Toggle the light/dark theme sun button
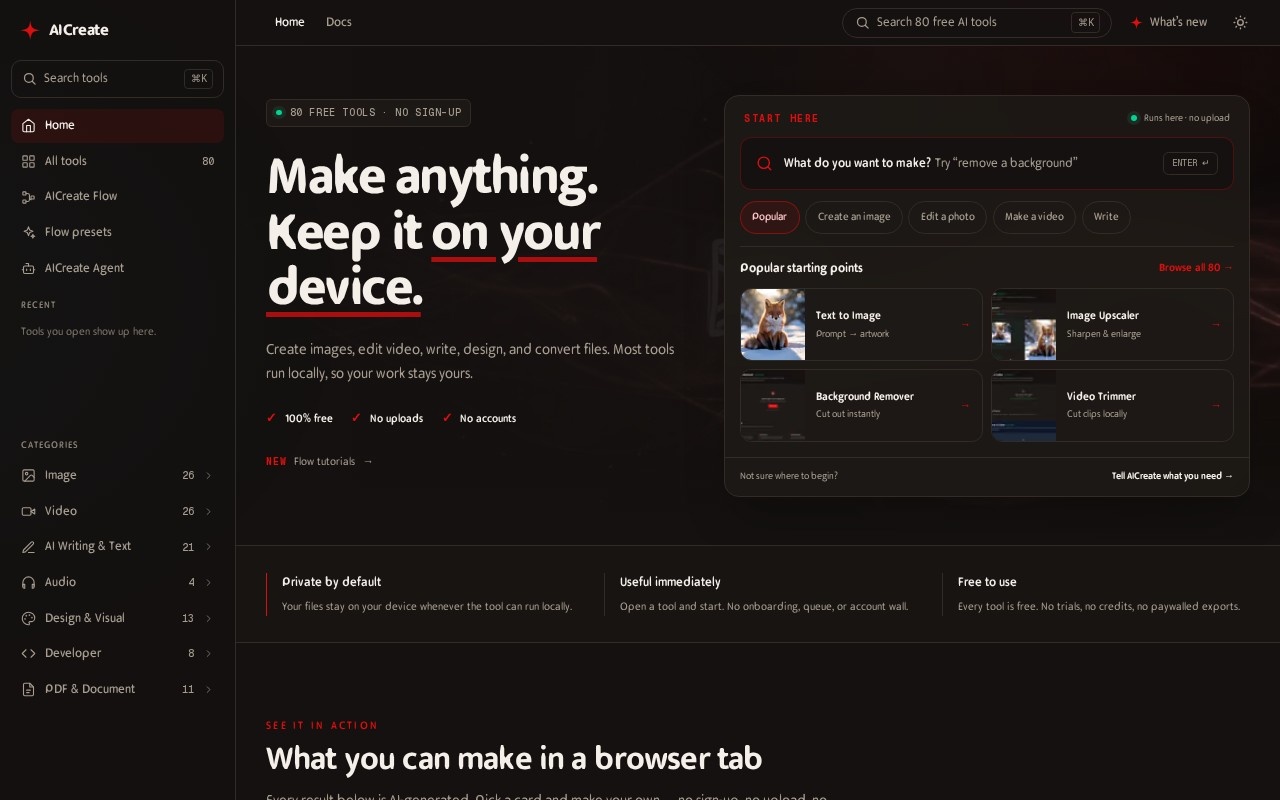 (x=1240, y=22)
